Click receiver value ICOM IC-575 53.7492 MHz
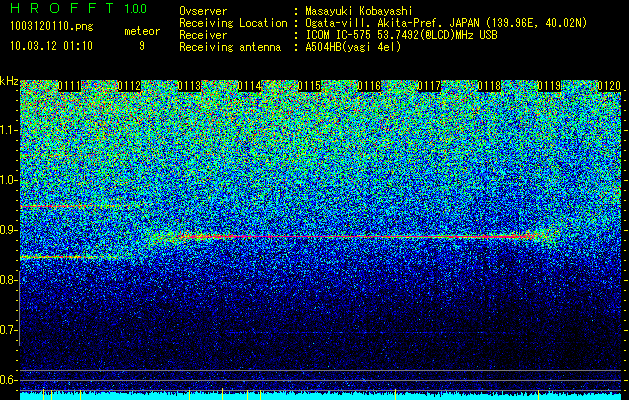629x400 pixels. pyautogui.click(x=401, y=35)
